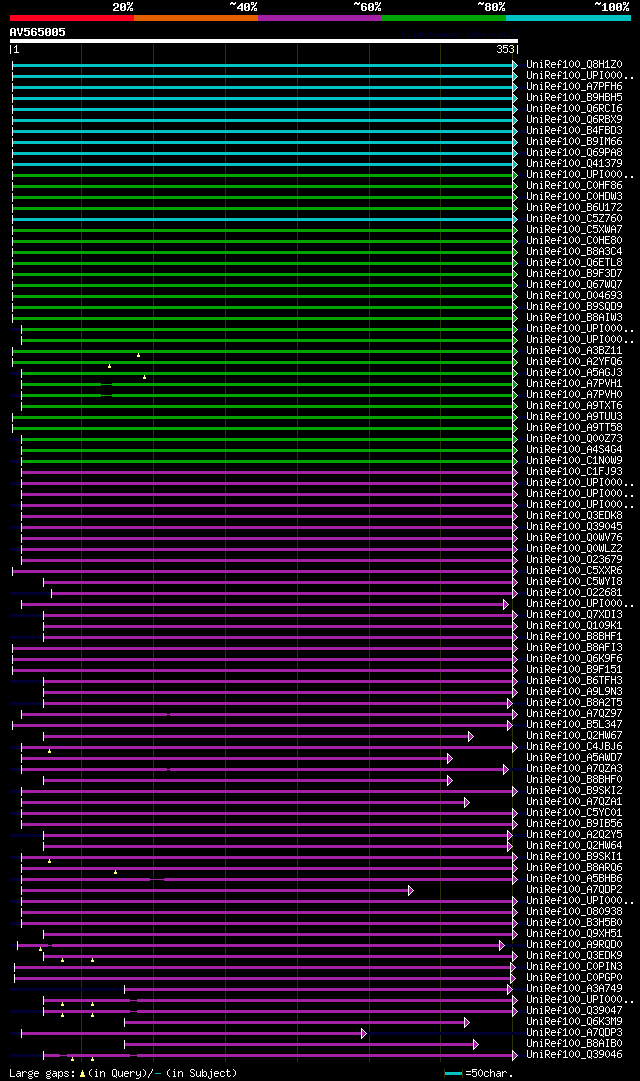The image size is (640, 1081).
Task: Select the query name AV565005
Action: pyautogui.click(x=37, y=32)
